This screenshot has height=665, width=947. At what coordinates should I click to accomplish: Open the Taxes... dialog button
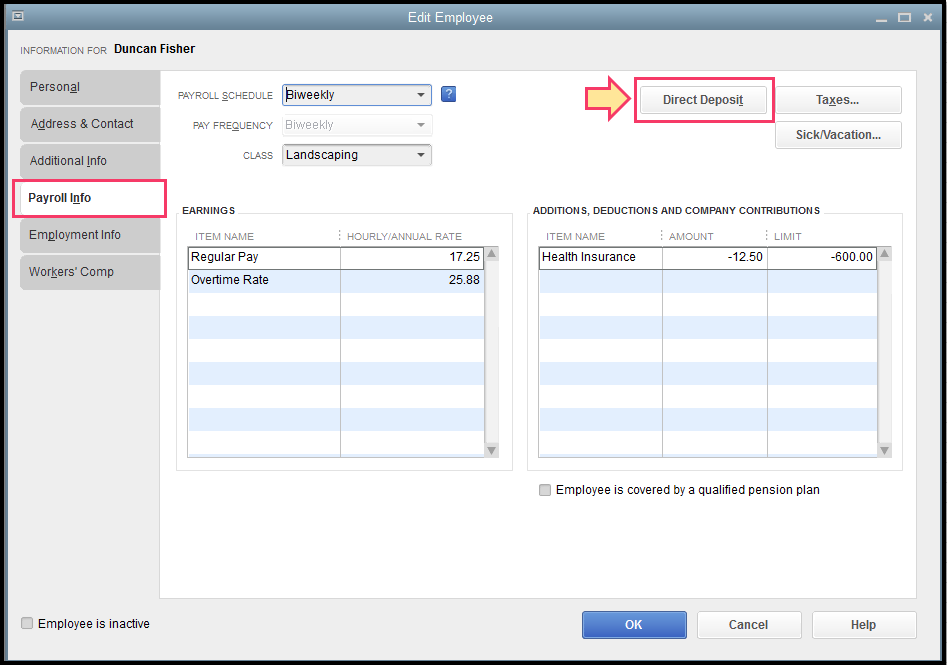pos(838,100)
